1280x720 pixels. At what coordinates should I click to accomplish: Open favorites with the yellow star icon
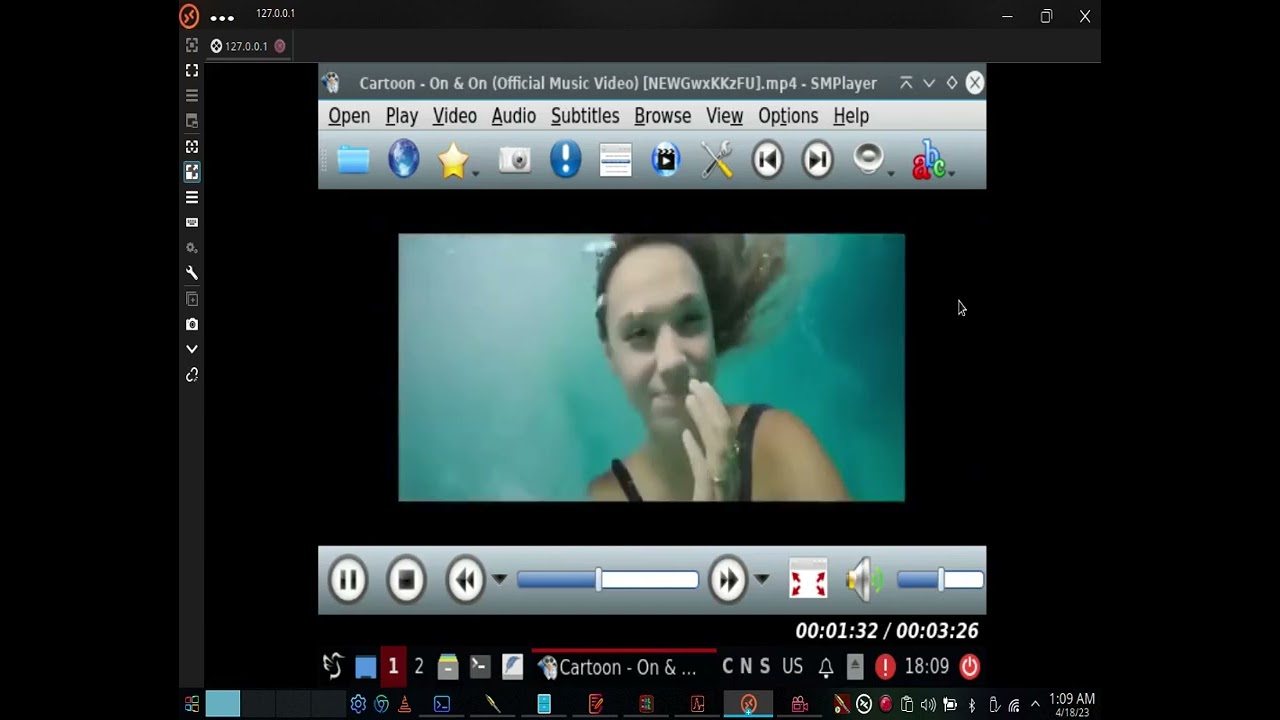coord(453,161)
